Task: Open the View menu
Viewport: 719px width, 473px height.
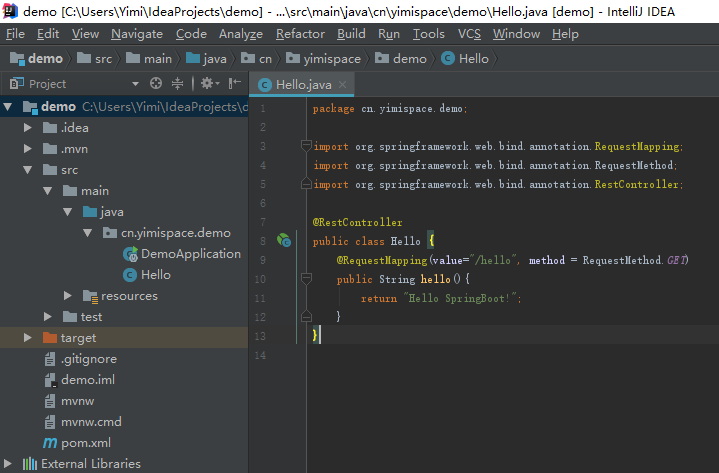Action: click(85, 34)
